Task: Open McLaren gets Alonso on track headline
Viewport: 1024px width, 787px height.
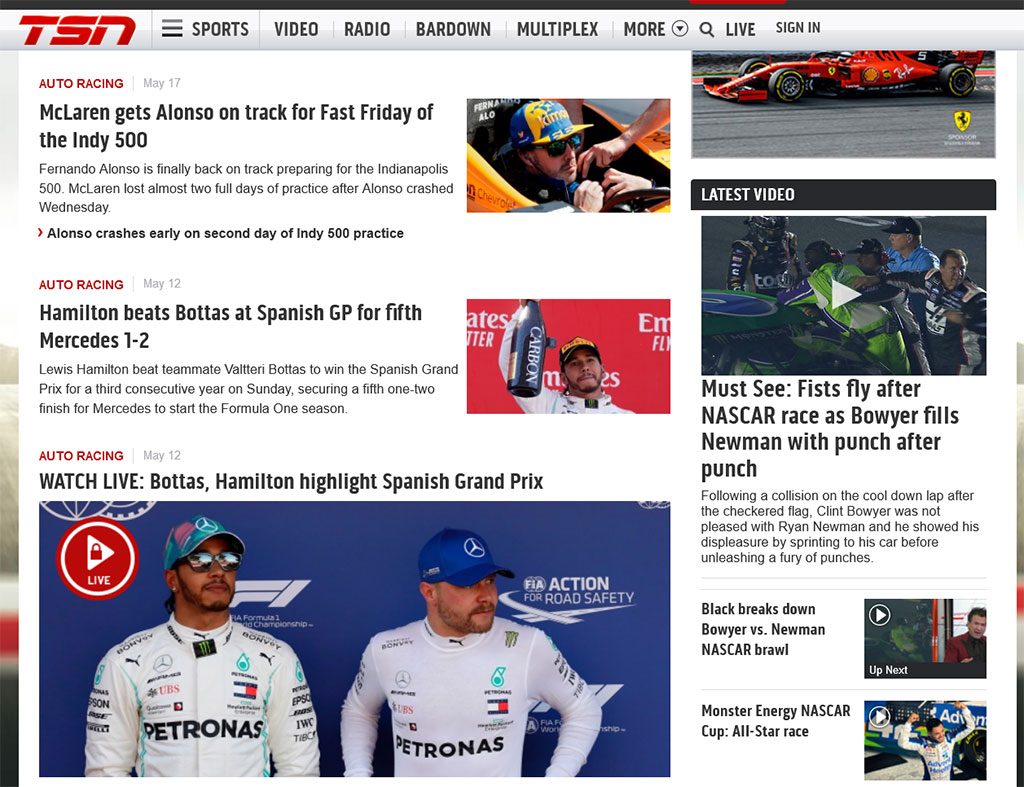Action: click(x=236, y=126)
